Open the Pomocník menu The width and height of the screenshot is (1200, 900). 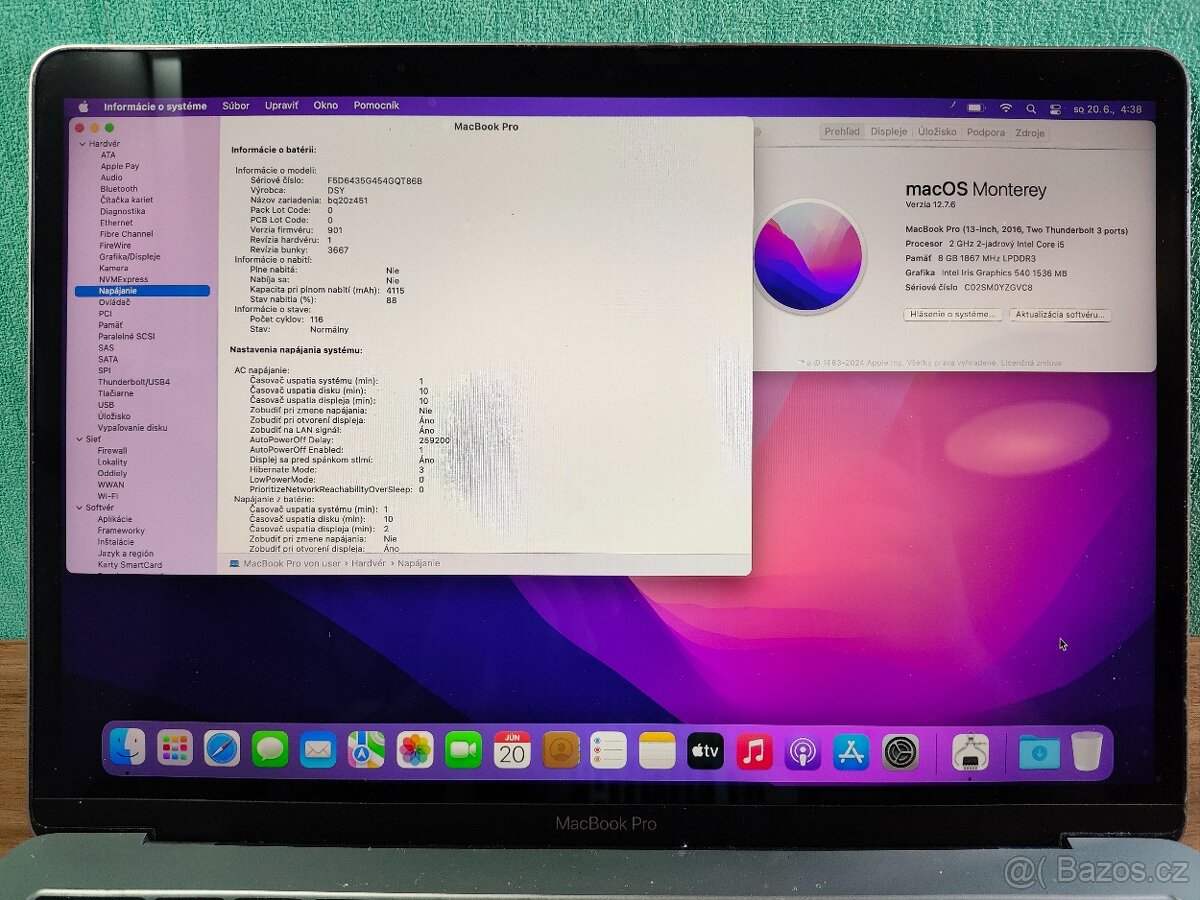click(x=376, y=105)
